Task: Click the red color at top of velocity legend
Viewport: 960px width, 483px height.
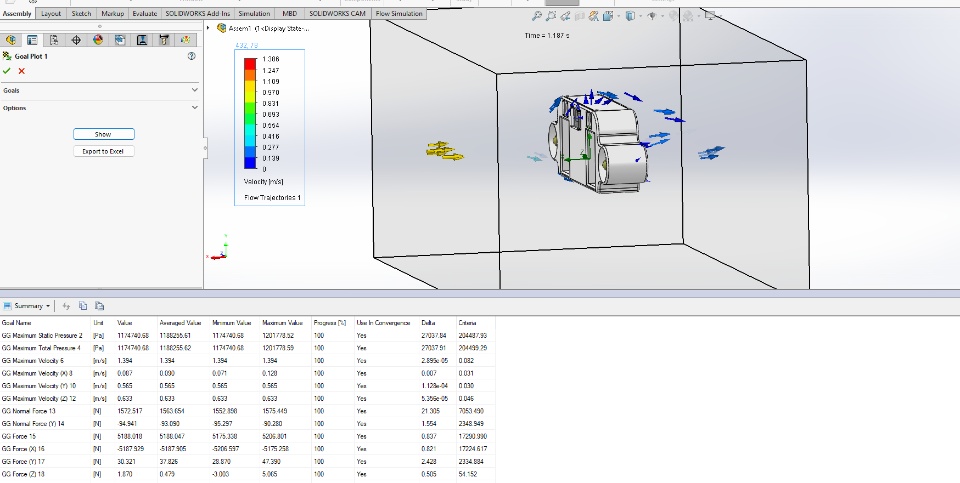Action: coord(250,62)
